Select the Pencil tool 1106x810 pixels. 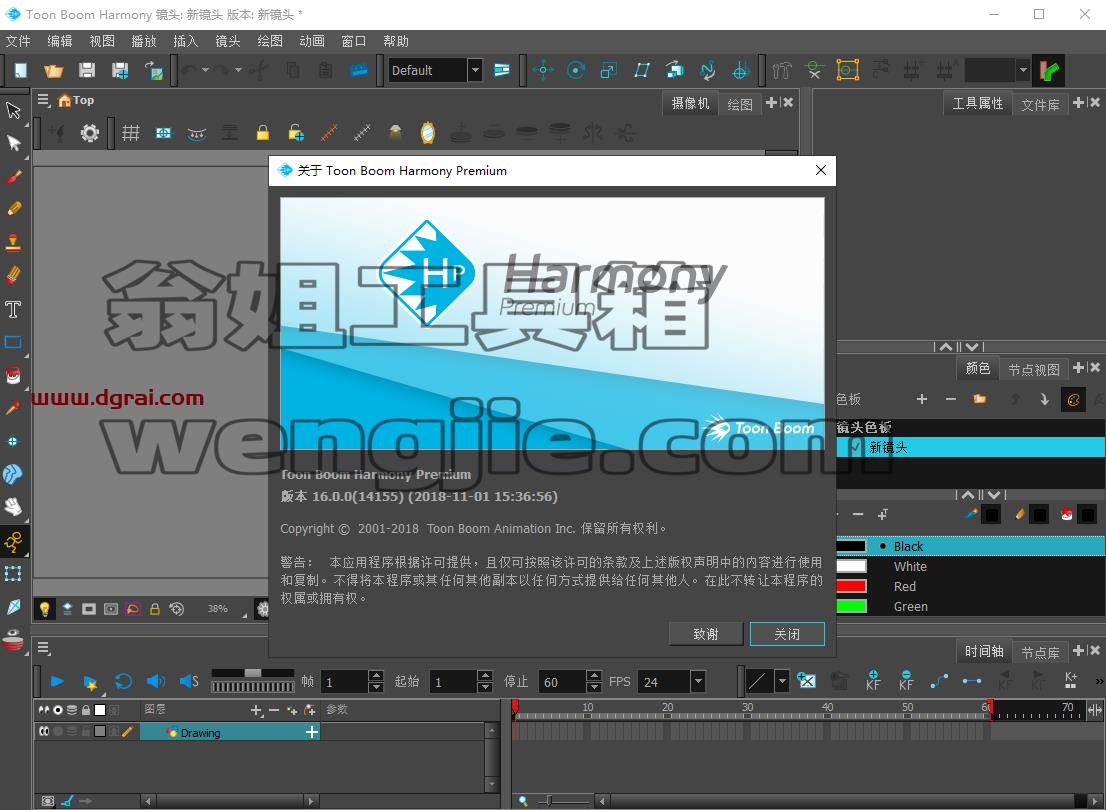(13, 209)
